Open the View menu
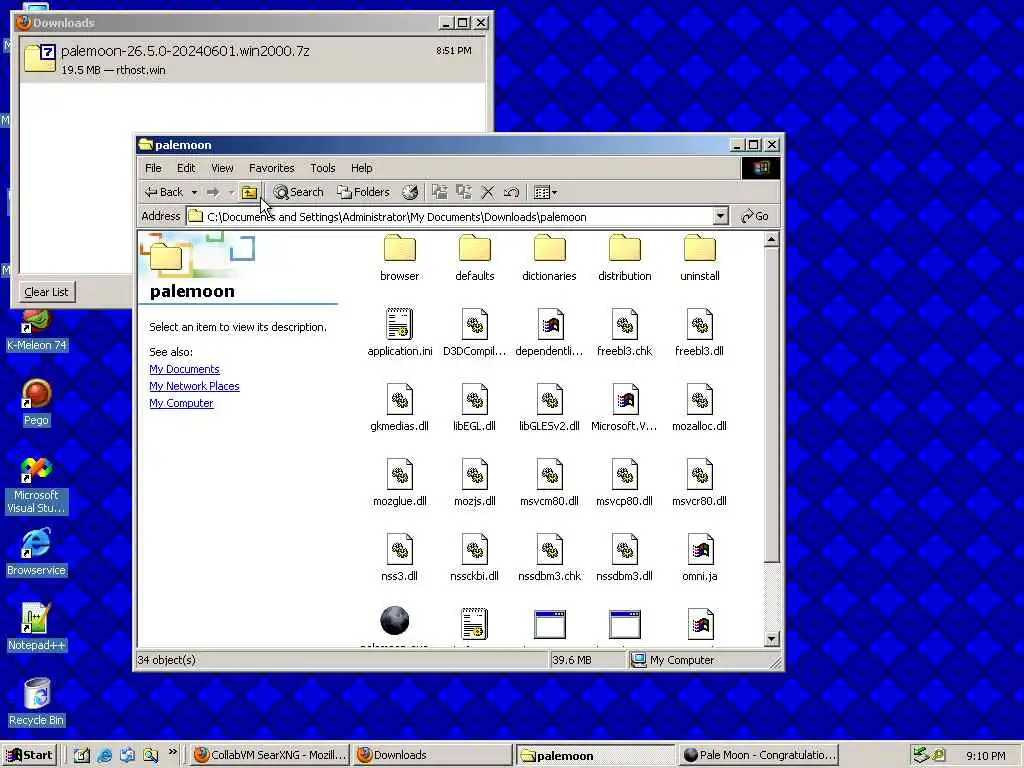The height and width of the screenshot is (768, 1024). tap(222, 168)
